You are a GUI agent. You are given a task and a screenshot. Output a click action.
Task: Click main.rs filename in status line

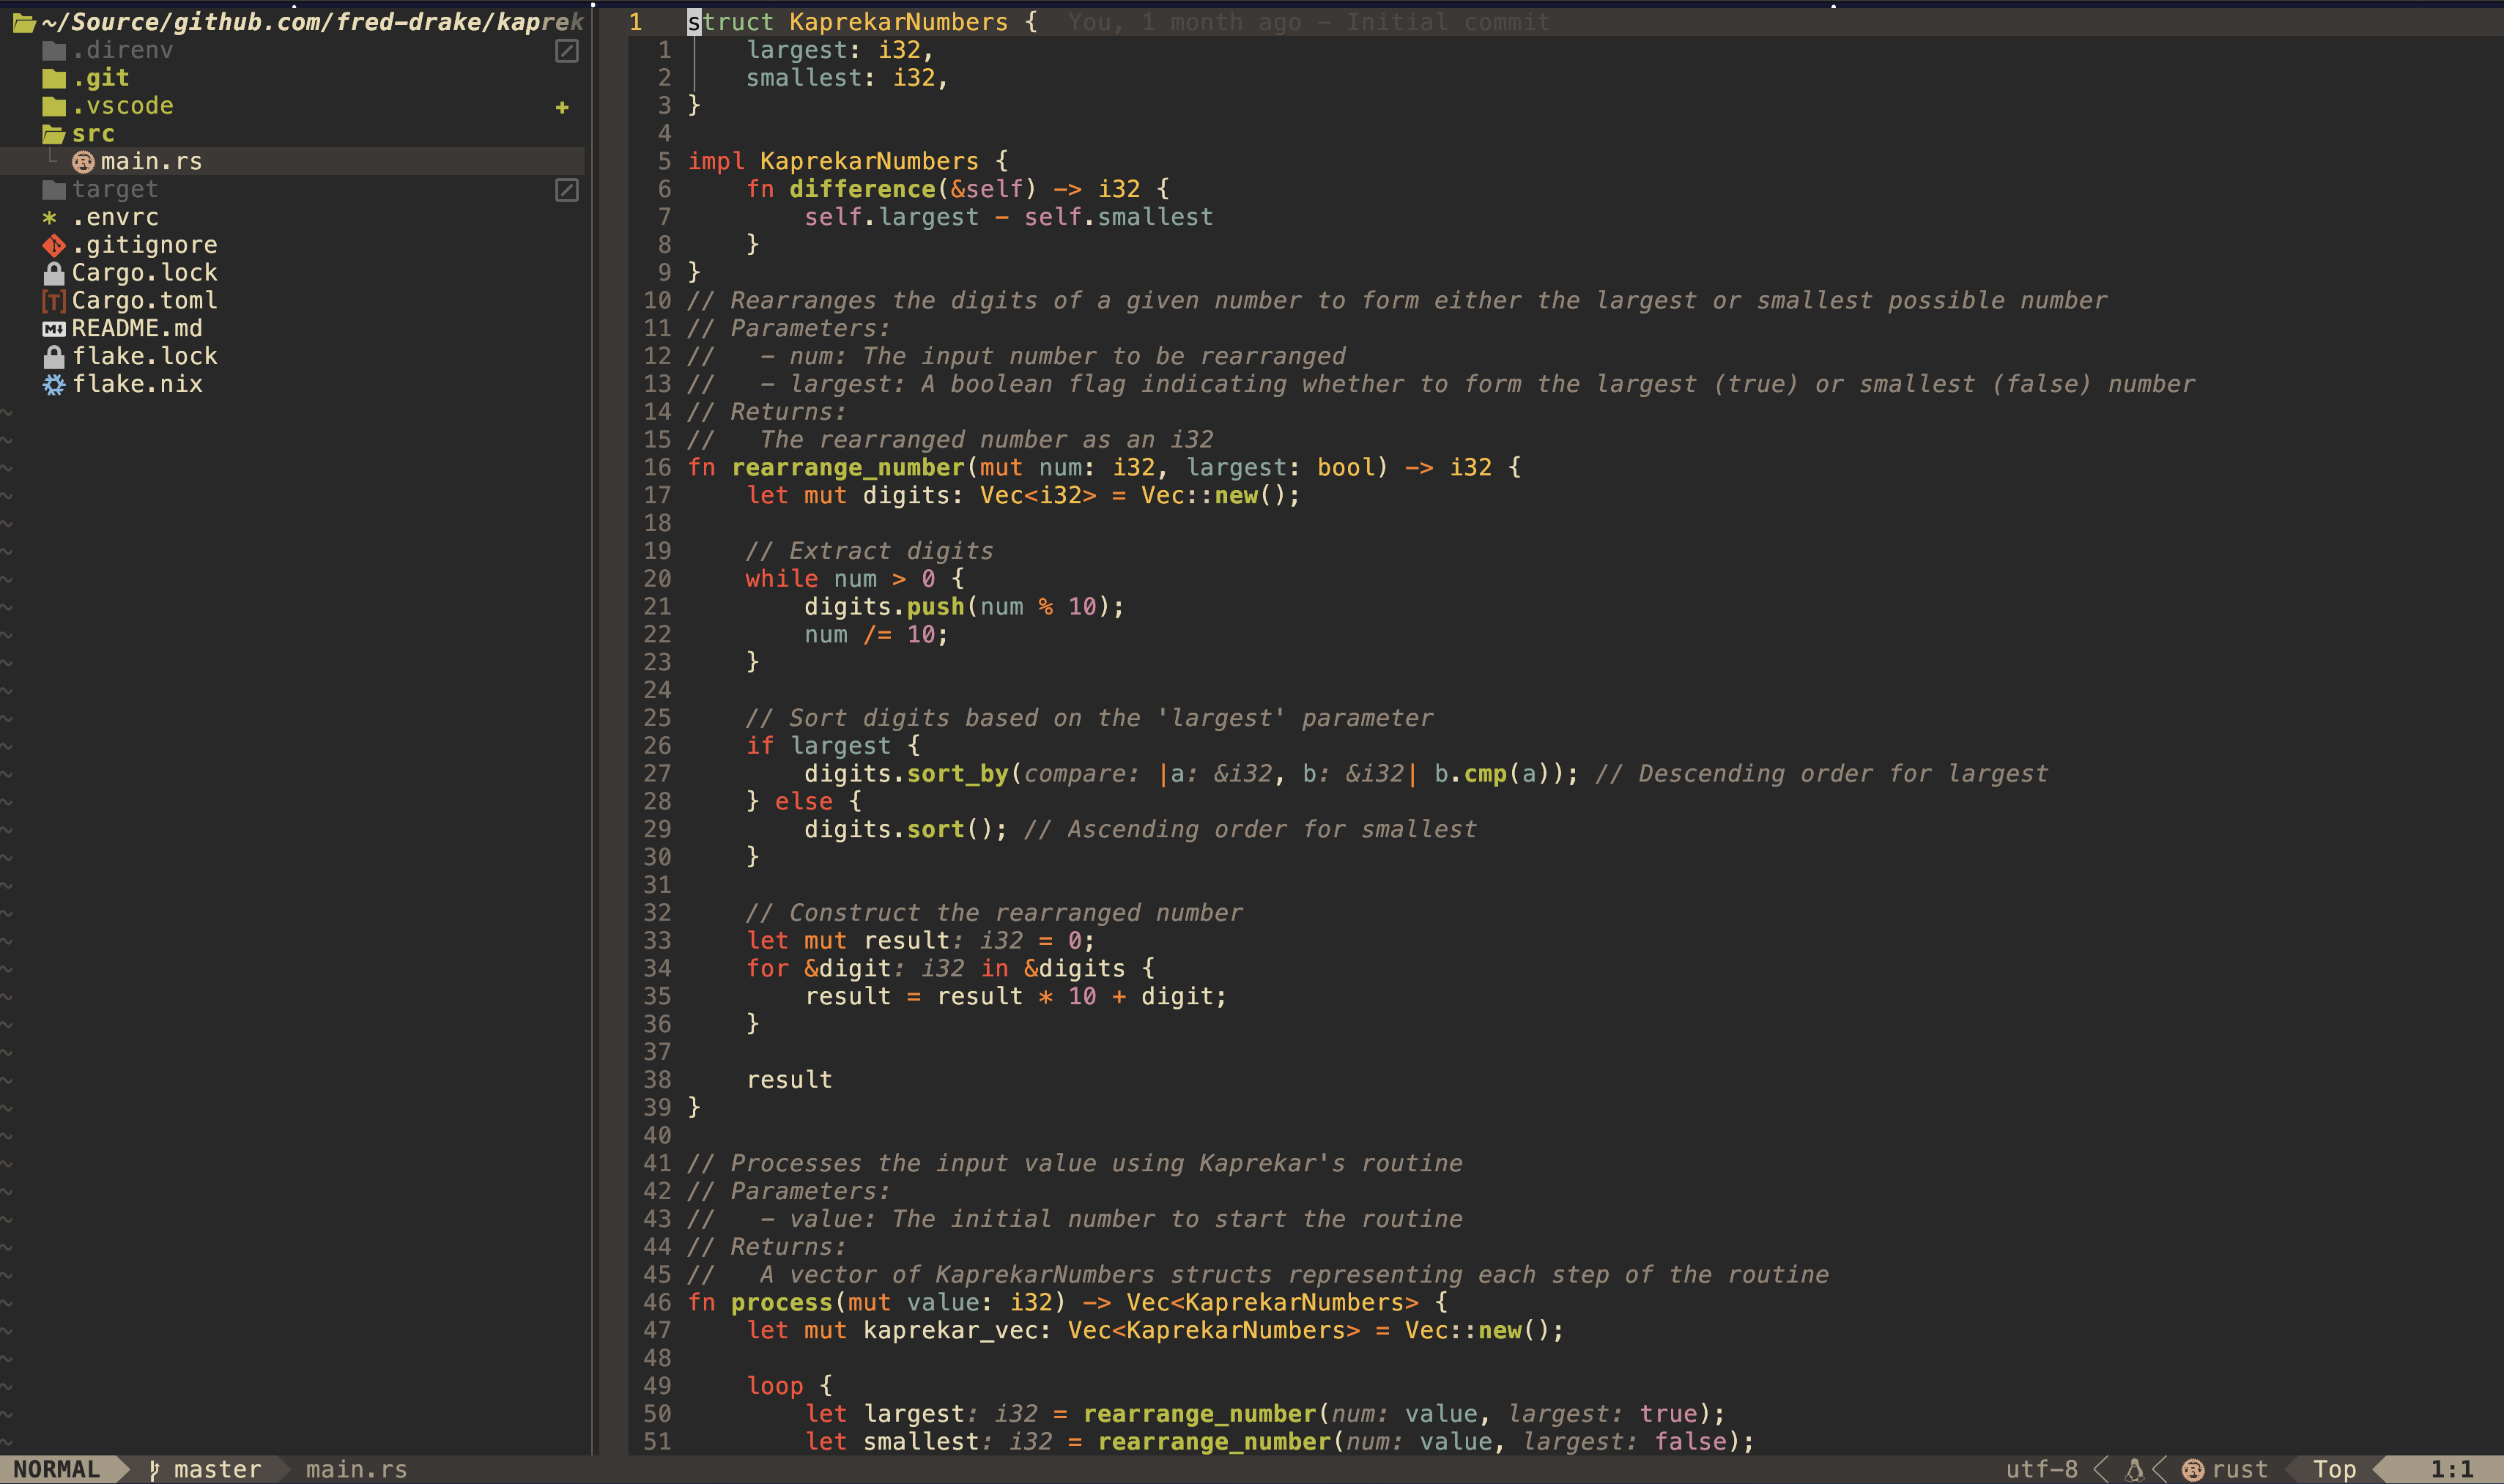[x=356, y=1469]
